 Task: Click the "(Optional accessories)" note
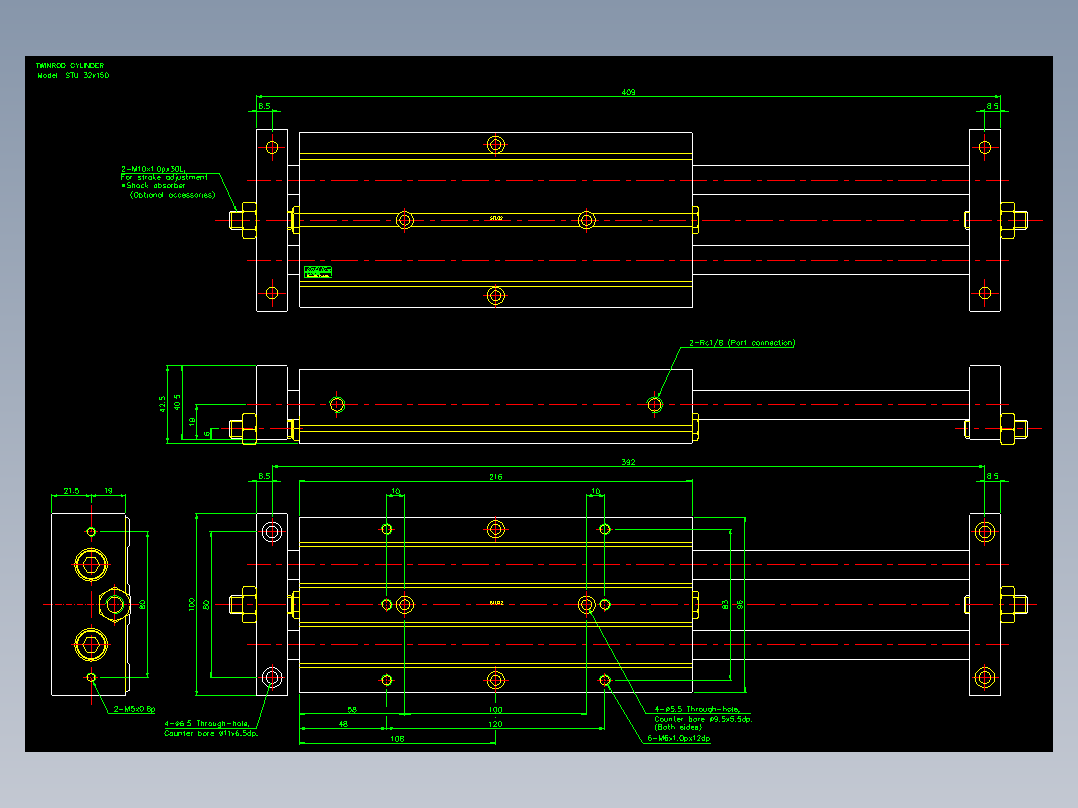pyautogui.click(x=173, y=195)
